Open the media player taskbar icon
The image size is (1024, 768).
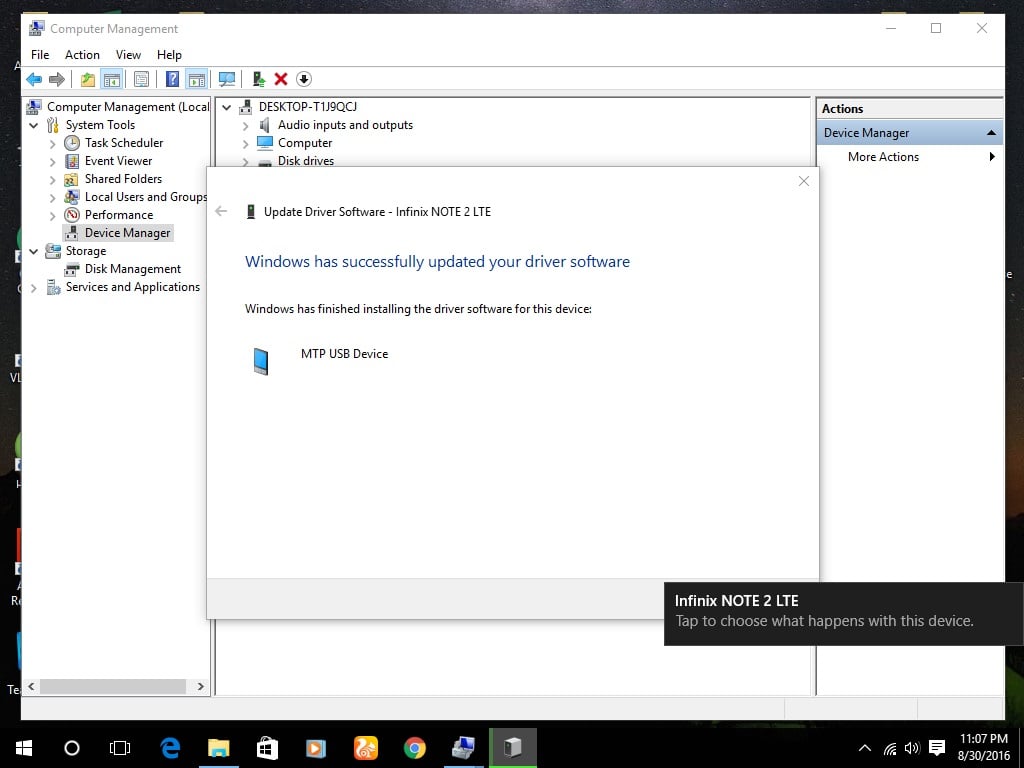(x=316, y=748)
